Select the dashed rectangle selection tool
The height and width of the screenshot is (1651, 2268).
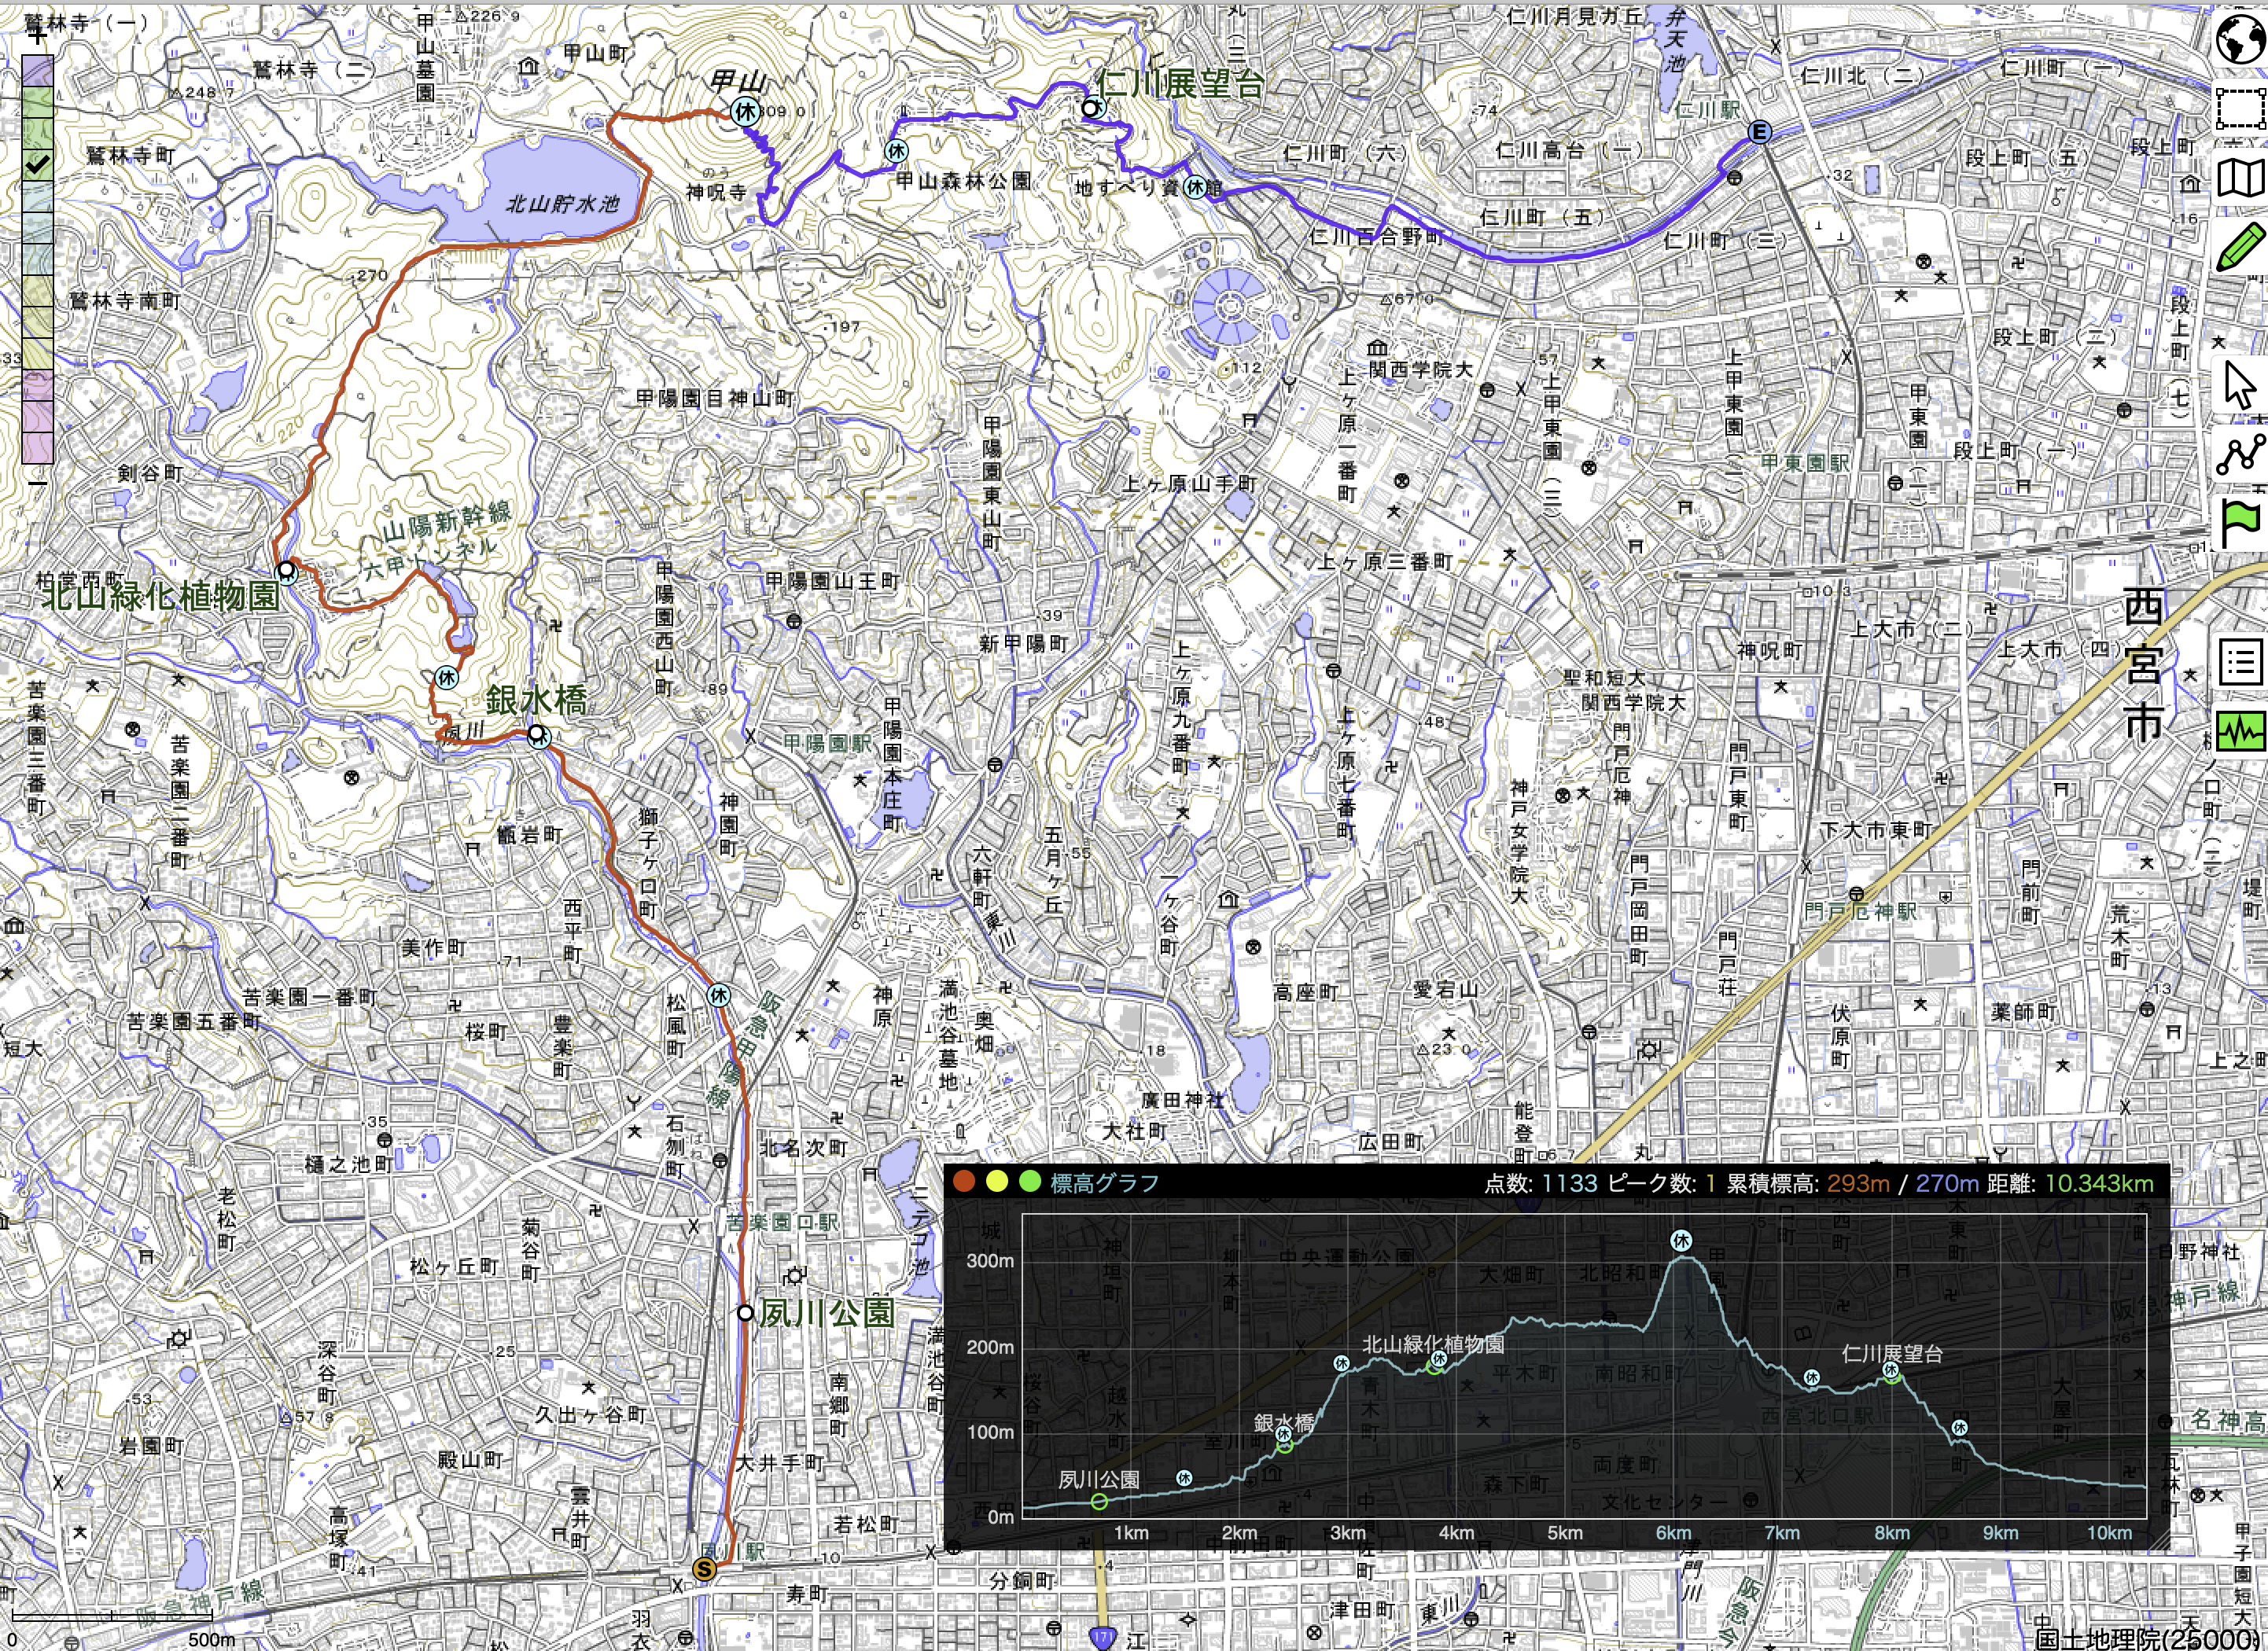click(x=2241, y=109)
